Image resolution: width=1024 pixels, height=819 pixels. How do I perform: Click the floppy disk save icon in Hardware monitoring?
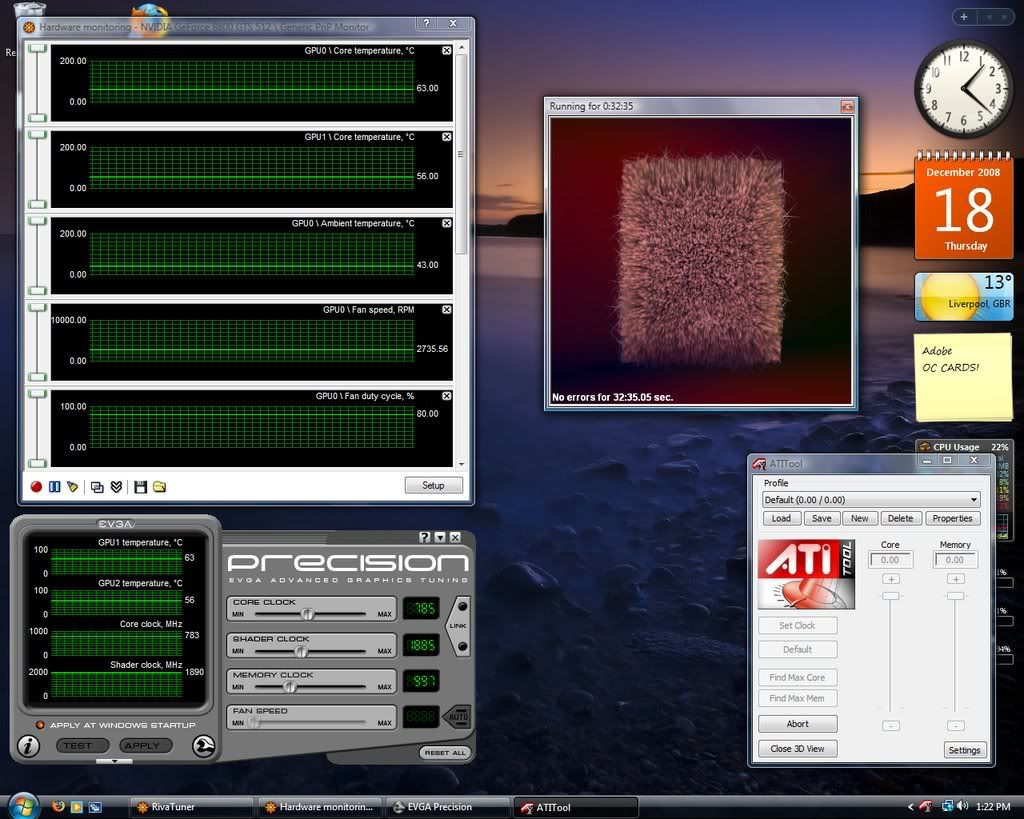click(141, 487)
